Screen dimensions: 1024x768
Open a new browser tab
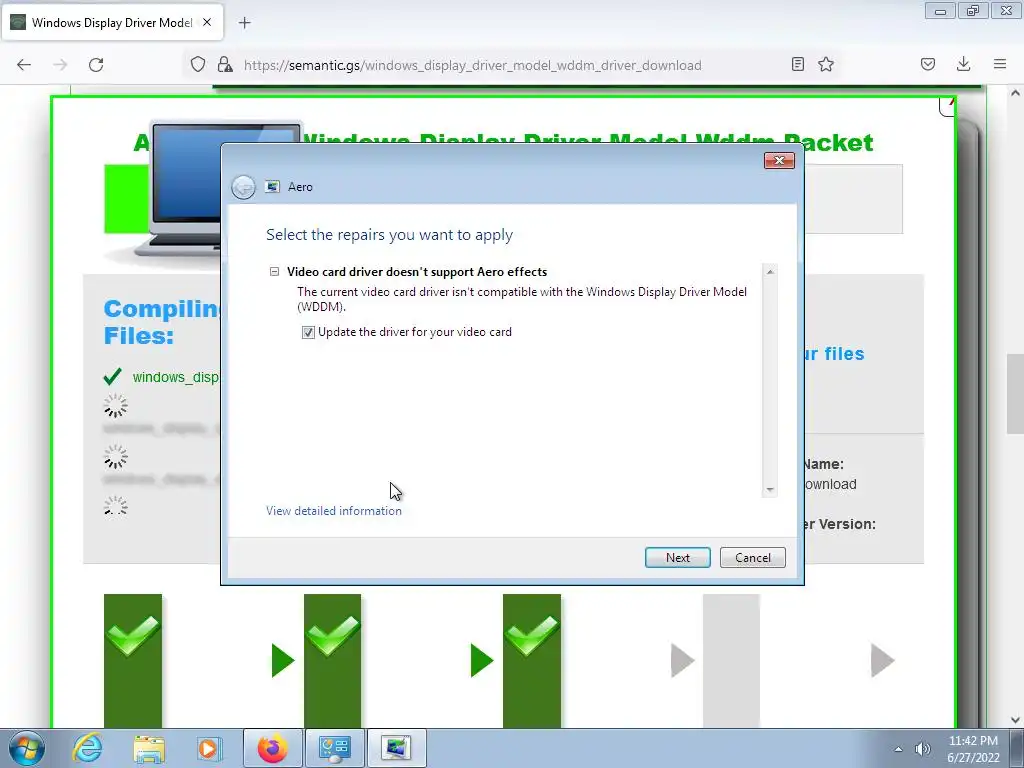click(244, 23)
